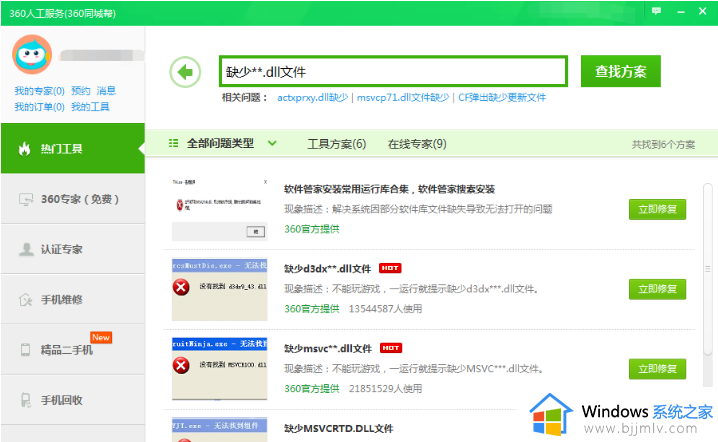Click the phone repair icon beside 手机维修
This screenshot has height=442, width=718.
tap(25, 300)
